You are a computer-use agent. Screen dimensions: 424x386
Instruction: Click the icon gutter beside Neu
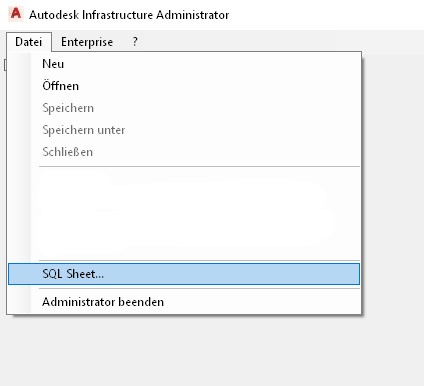19,64
